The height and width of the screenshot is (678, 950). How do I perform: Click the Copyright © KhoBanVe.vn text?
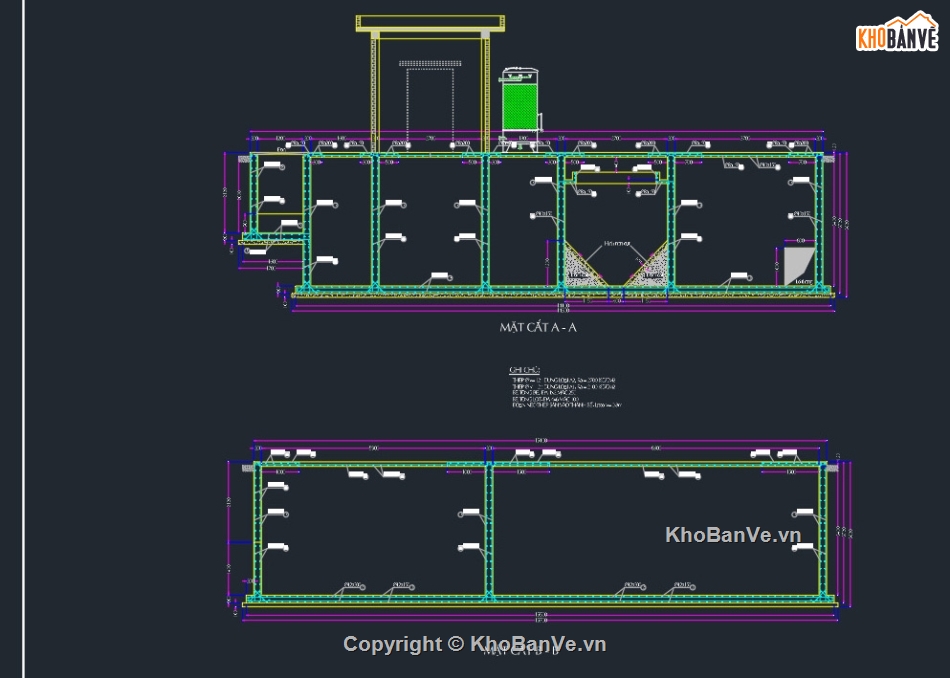point(476,645)
